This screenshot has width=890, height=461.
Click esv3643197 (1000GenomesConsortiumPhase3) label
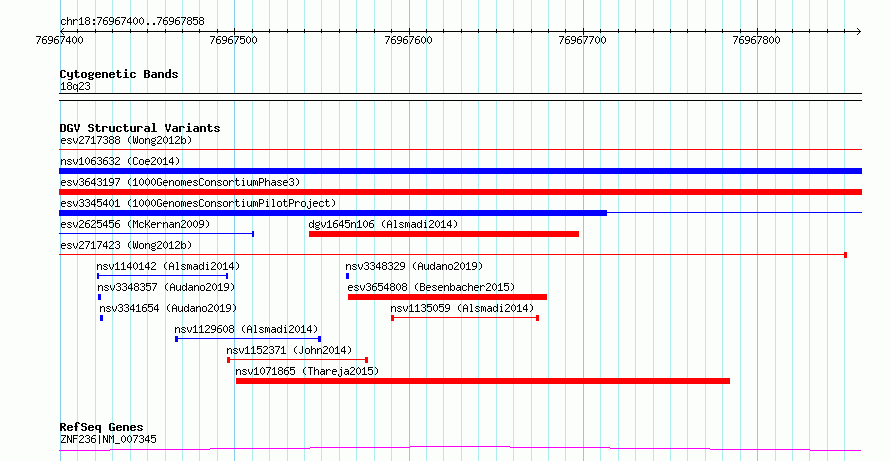point(180,182)
